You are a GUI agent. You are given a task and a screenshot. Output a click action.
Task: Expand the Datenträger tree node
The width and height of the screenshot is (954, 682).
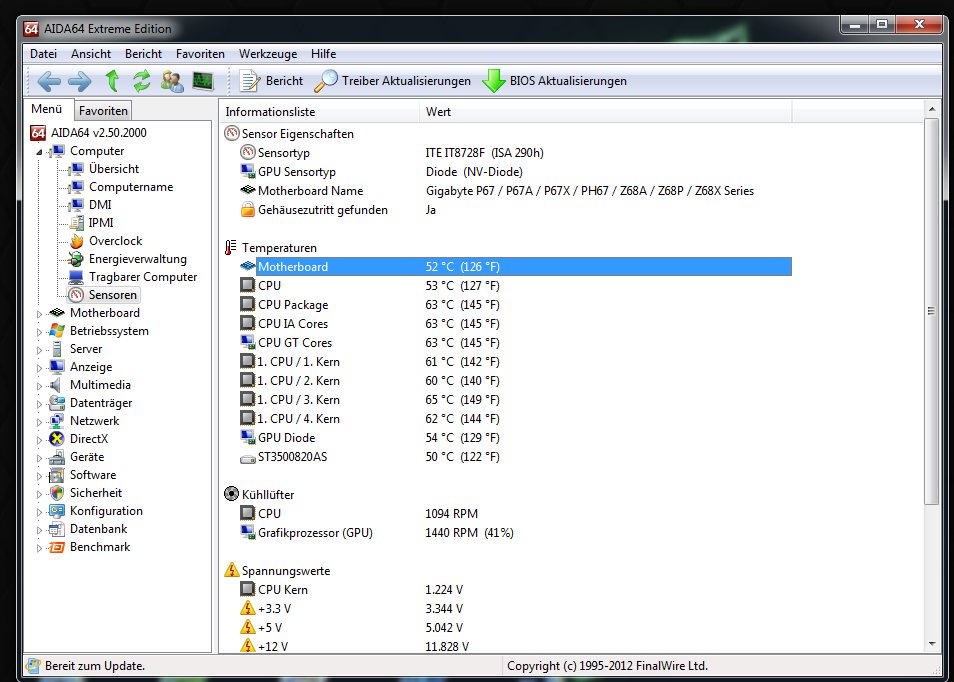(x=39, y=404)
